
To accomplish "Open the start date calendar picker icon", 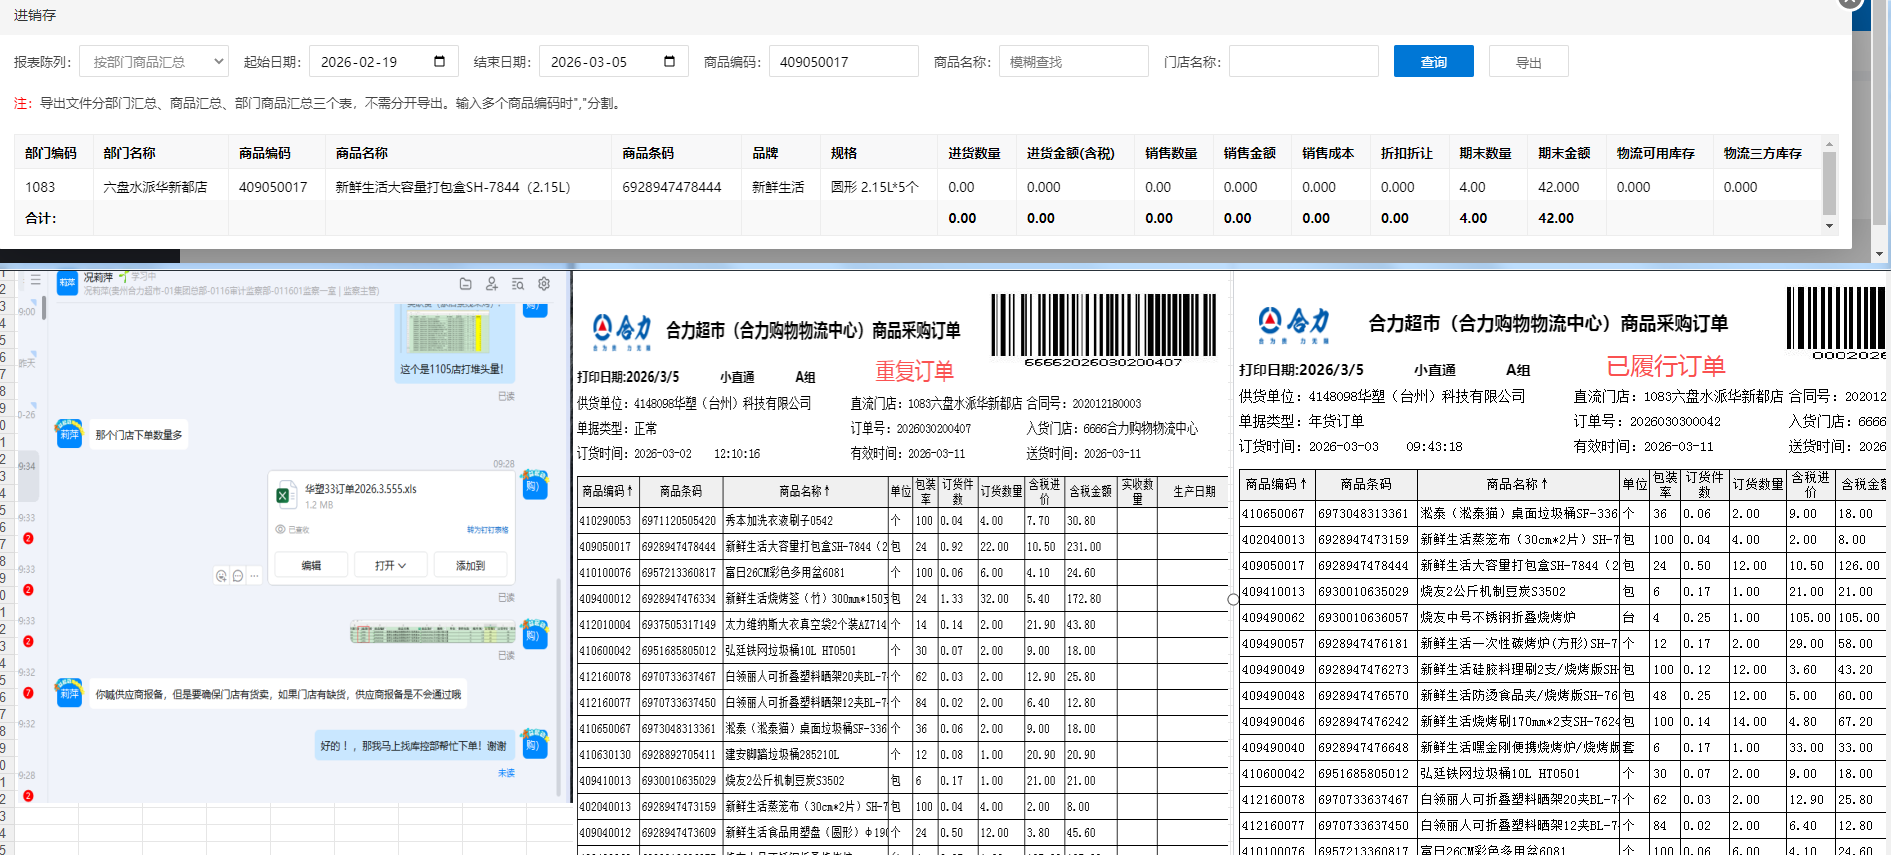I will 439,61.
